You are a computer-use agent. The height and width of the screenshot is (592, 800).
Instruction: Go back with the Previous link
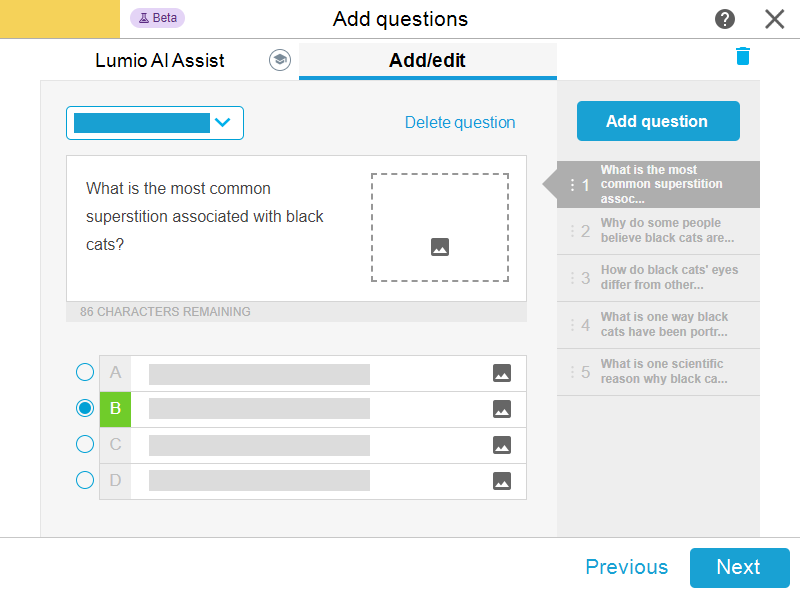click(x=626, y=567)
